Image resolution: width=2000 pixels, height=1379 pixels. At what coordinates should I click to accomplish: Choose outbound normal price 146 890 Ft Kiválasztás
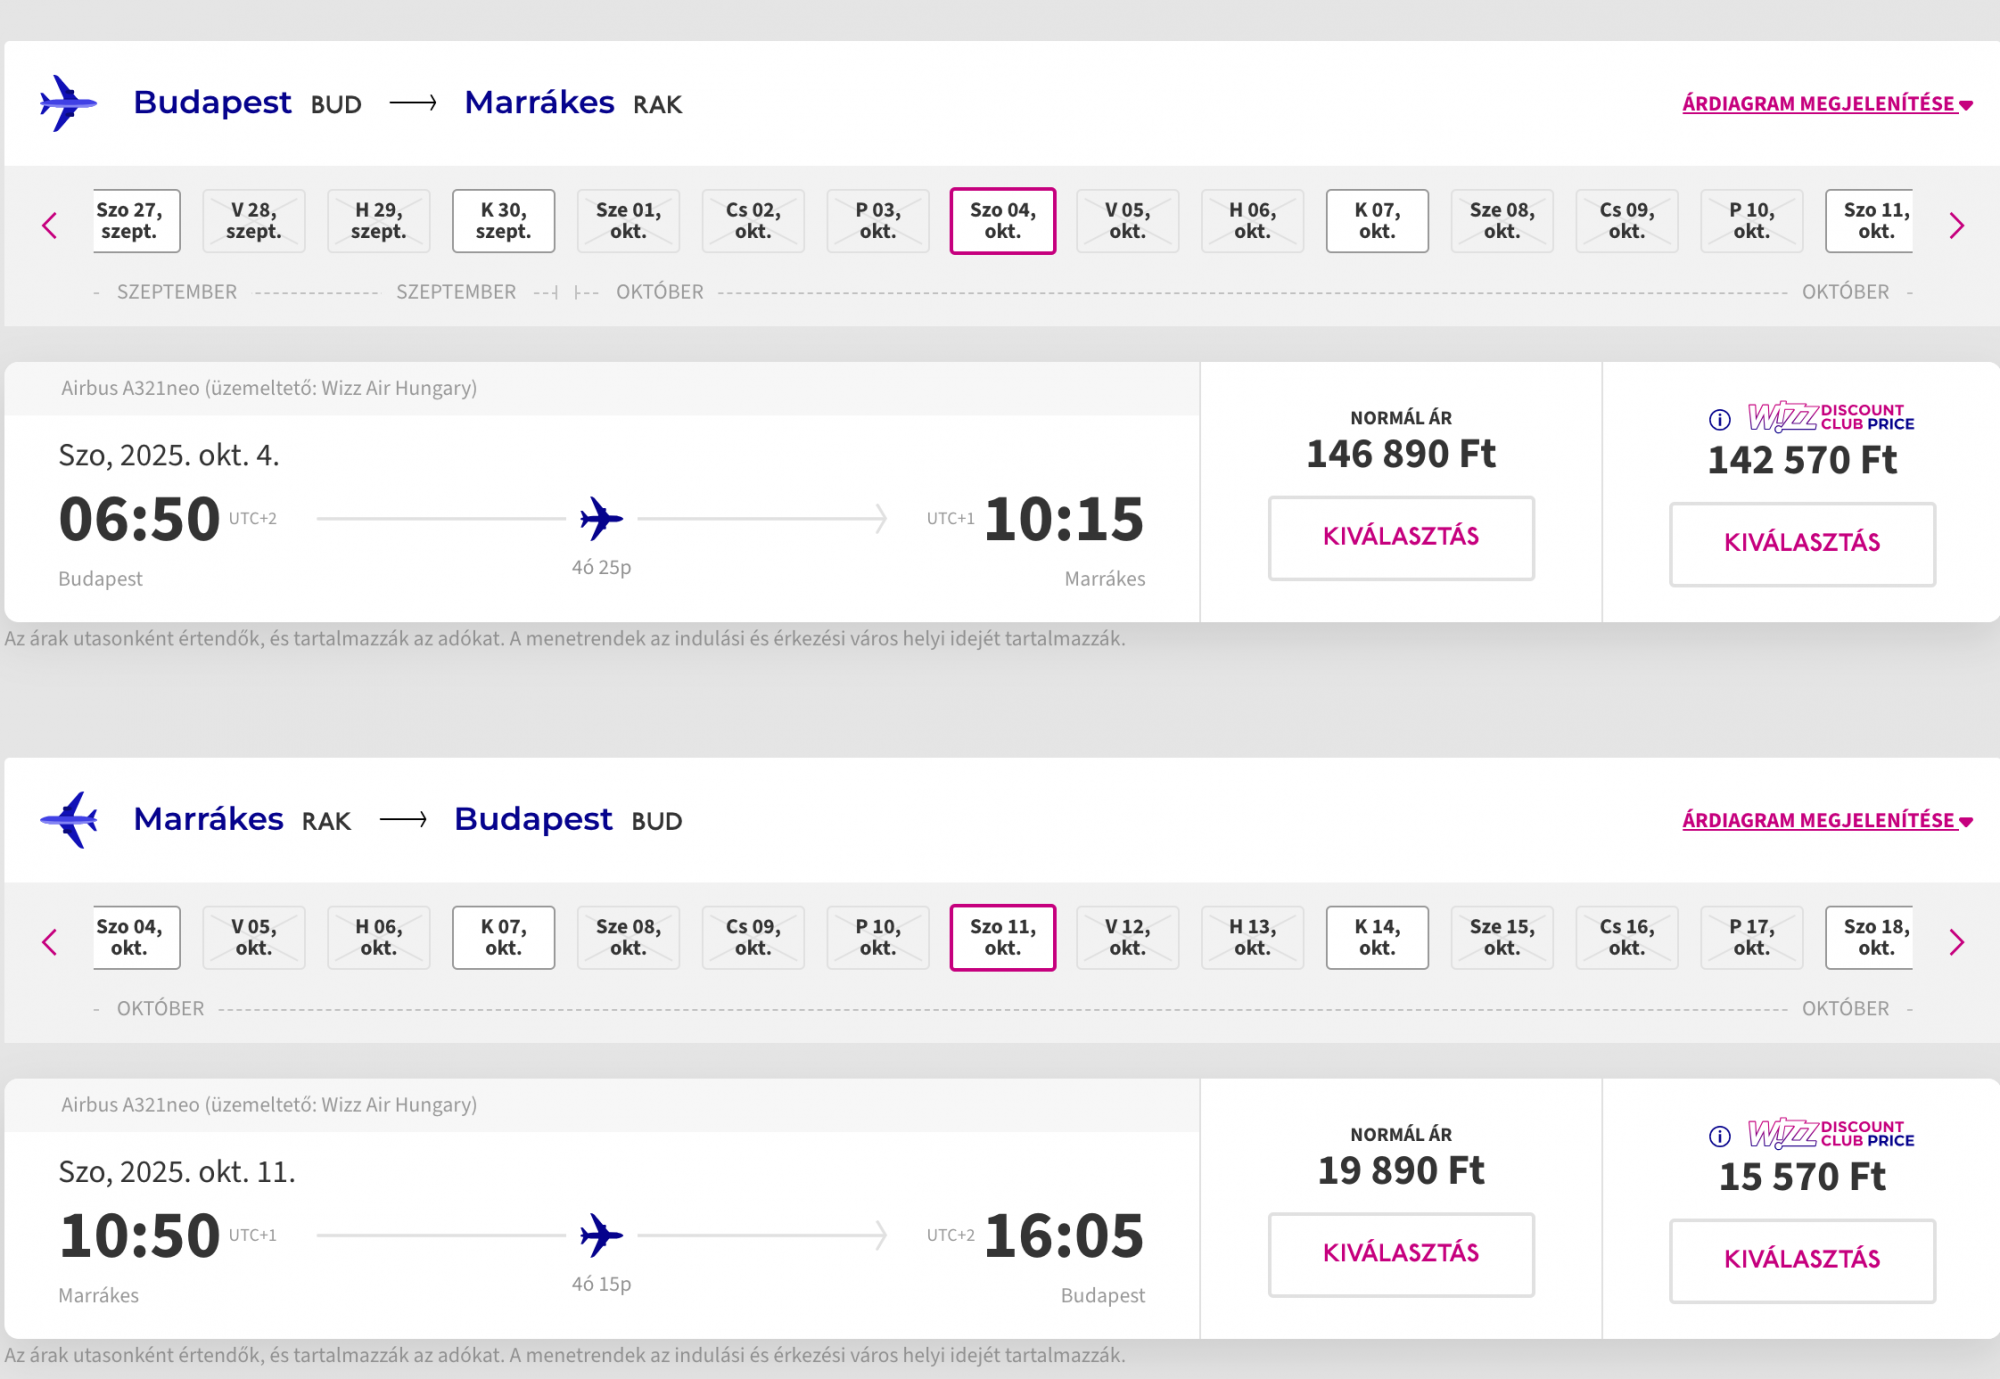pyautogui.click(x=1401, y=538)
